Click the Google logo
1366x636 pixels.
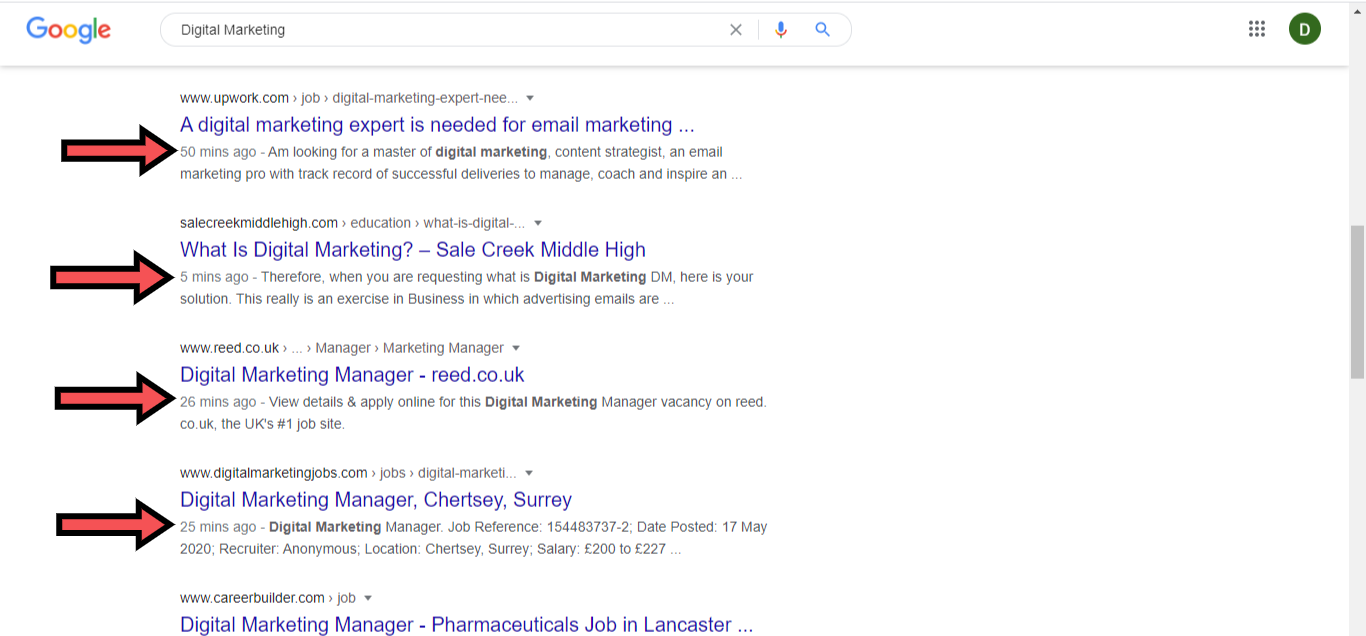coord(68,30)
